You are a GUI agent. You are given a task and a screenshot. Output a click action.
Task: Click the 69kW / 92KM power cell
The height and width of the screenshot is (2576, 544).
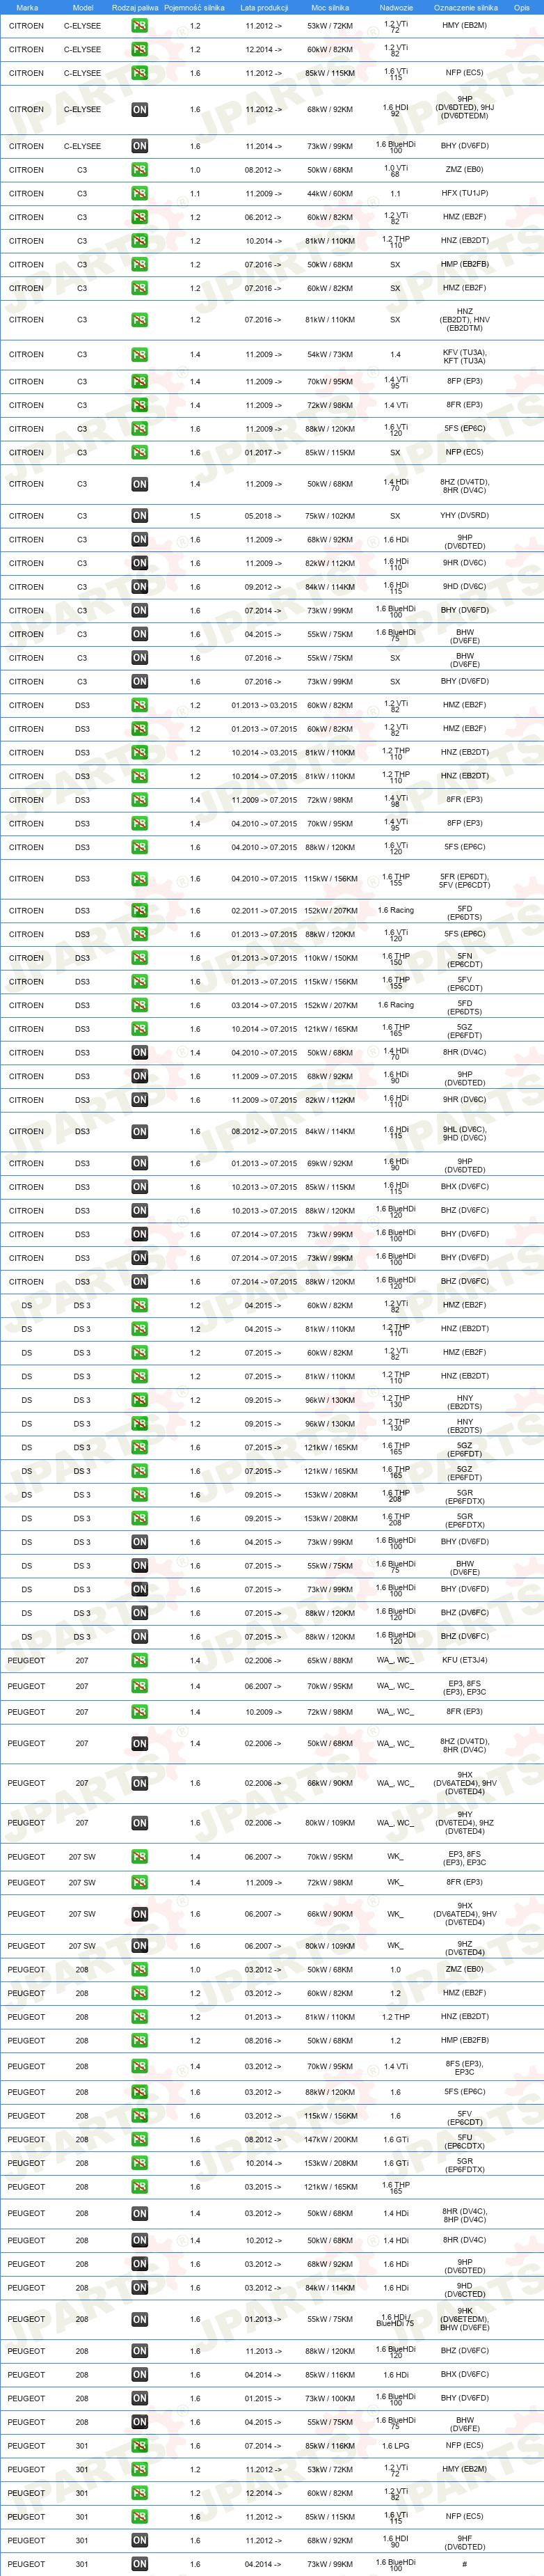coord(330,1163)
